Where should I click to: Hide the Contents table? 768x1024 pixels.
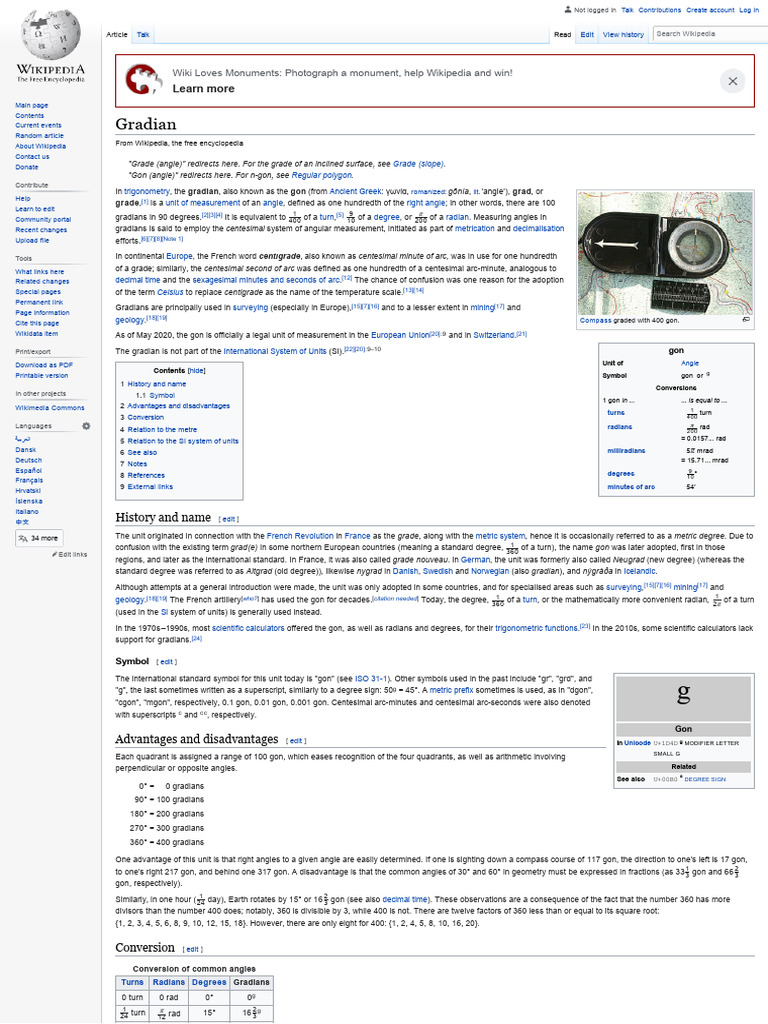[196, 370]
